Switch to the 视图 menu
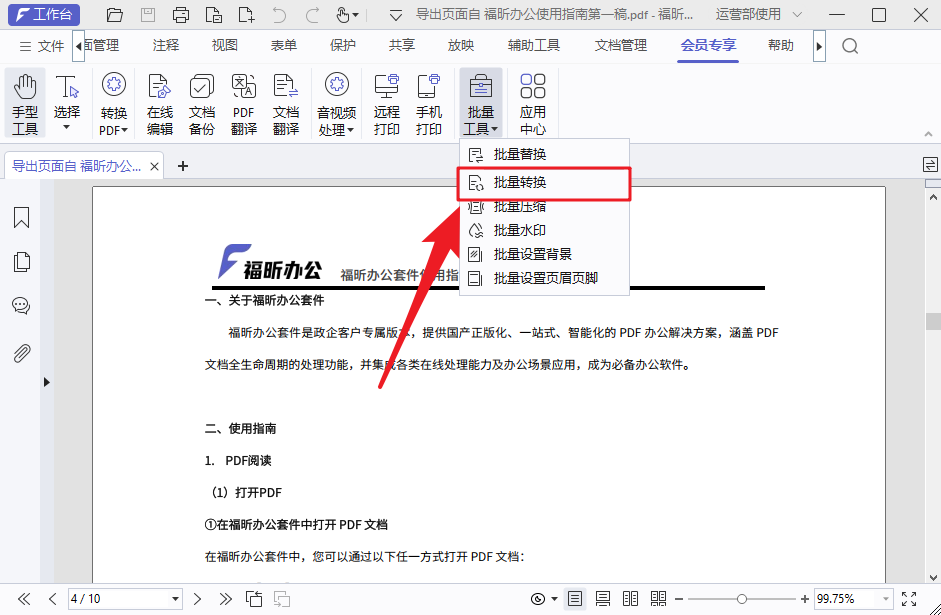 point(225,45)
